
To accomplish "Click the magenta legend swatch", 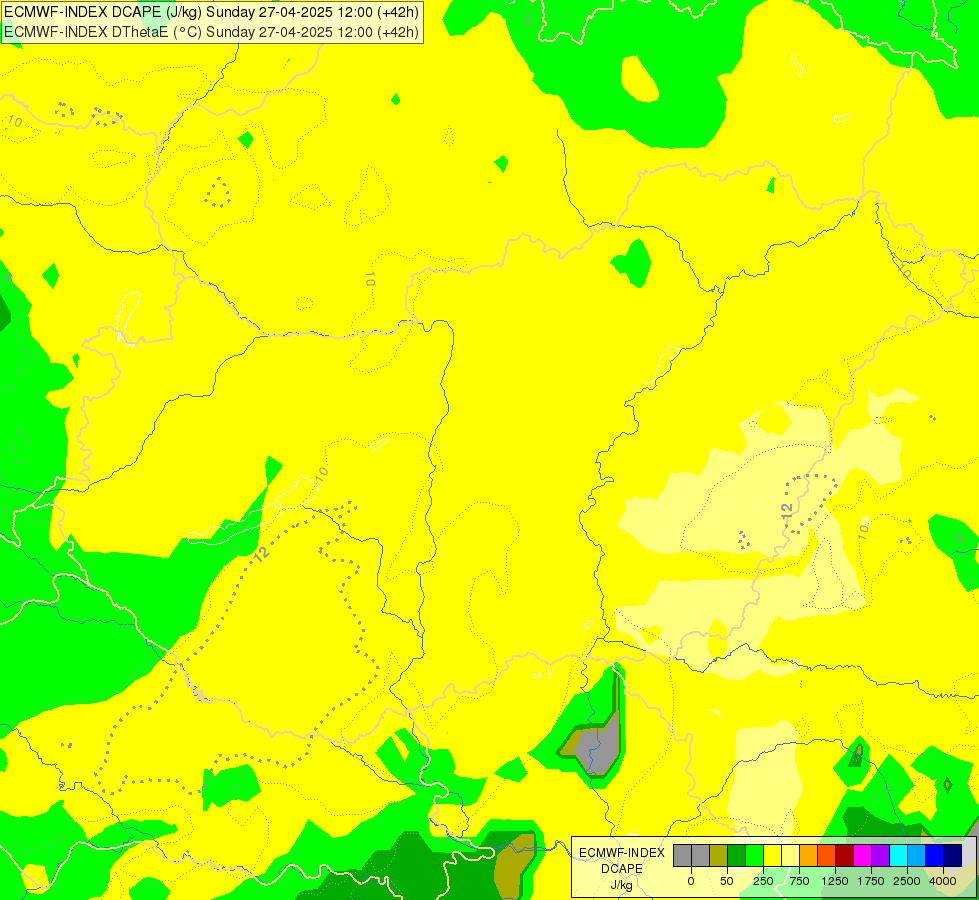I will point(863,856).
